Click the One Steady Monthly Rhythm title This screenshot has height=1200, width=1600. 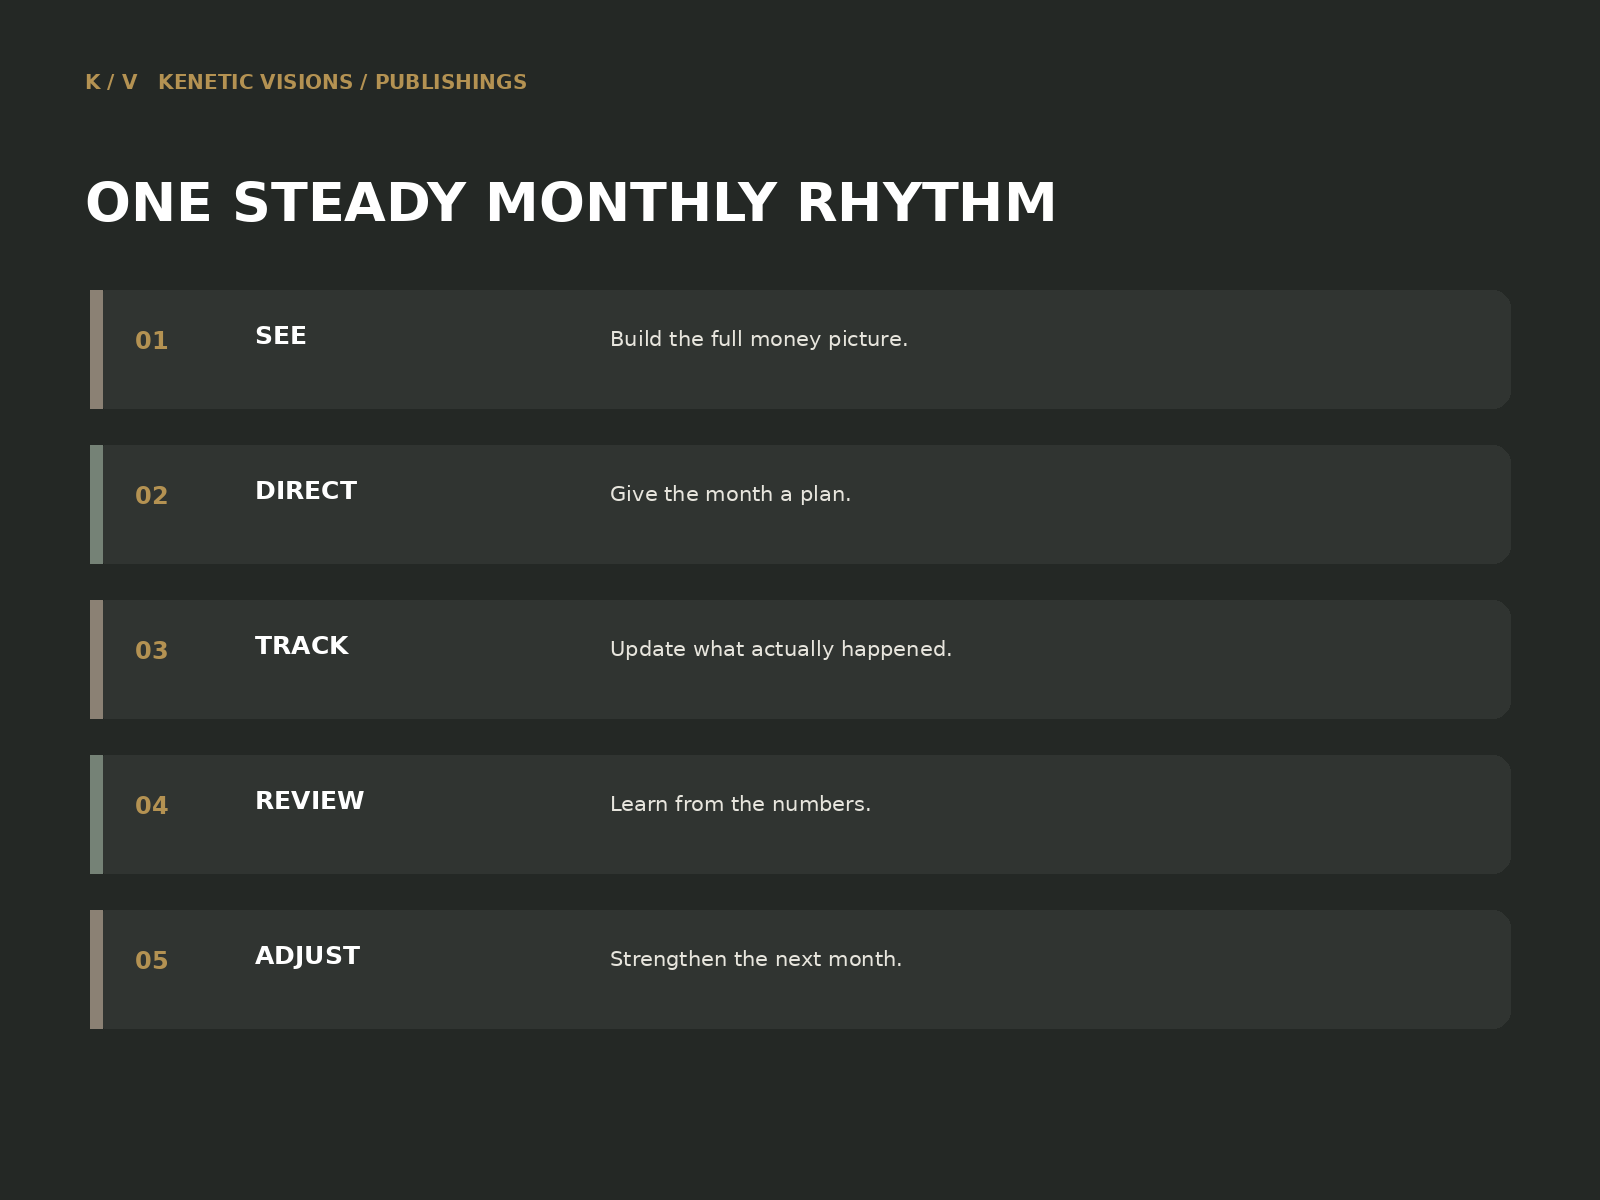pyautogui.click(x=570, y=204)
